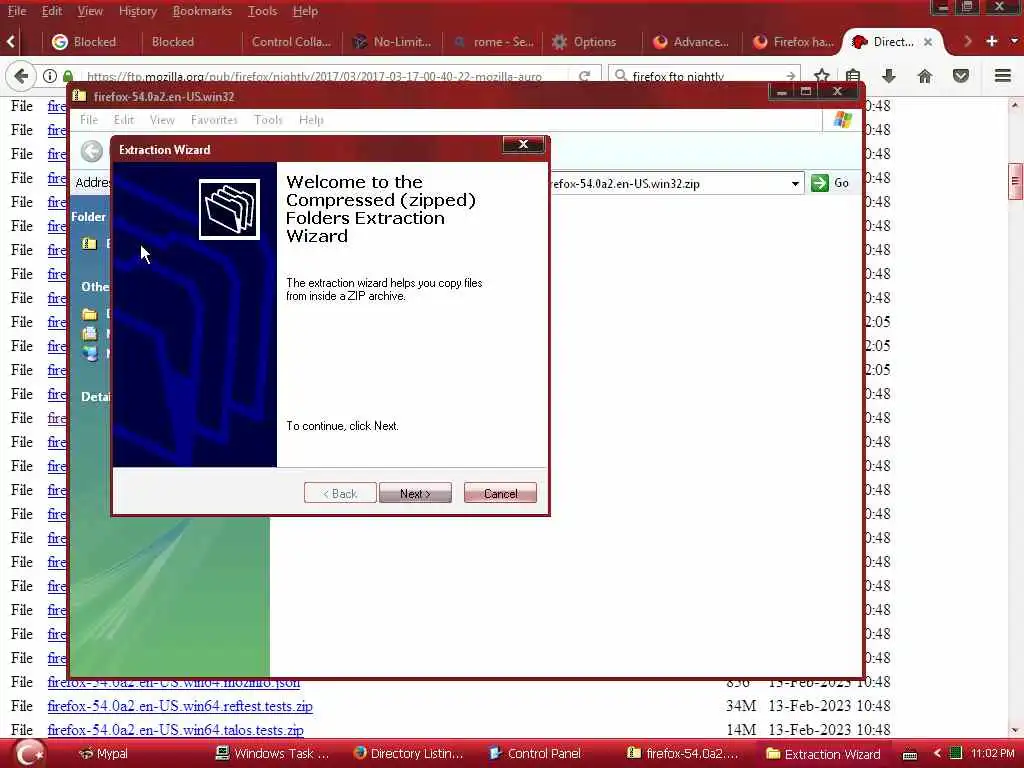Image resolution: width=1024 pixels, height=768 pixels.
Task: Open the list all tabs dropdown
Action: coord(1014,41)
